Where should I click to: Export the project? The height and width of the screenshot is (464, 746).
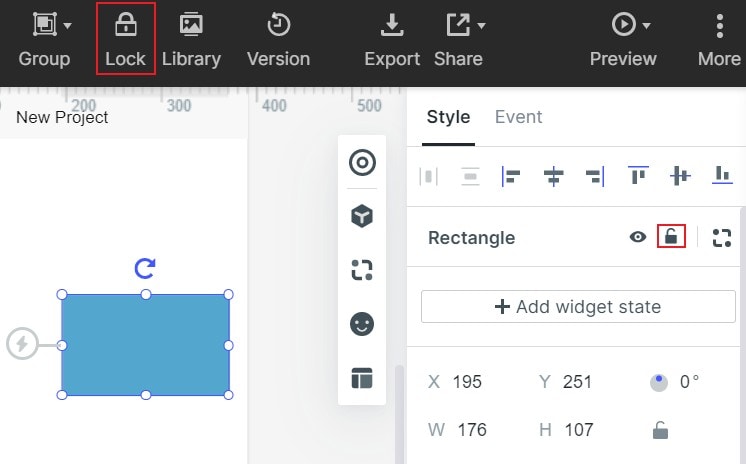click(392, 39)
